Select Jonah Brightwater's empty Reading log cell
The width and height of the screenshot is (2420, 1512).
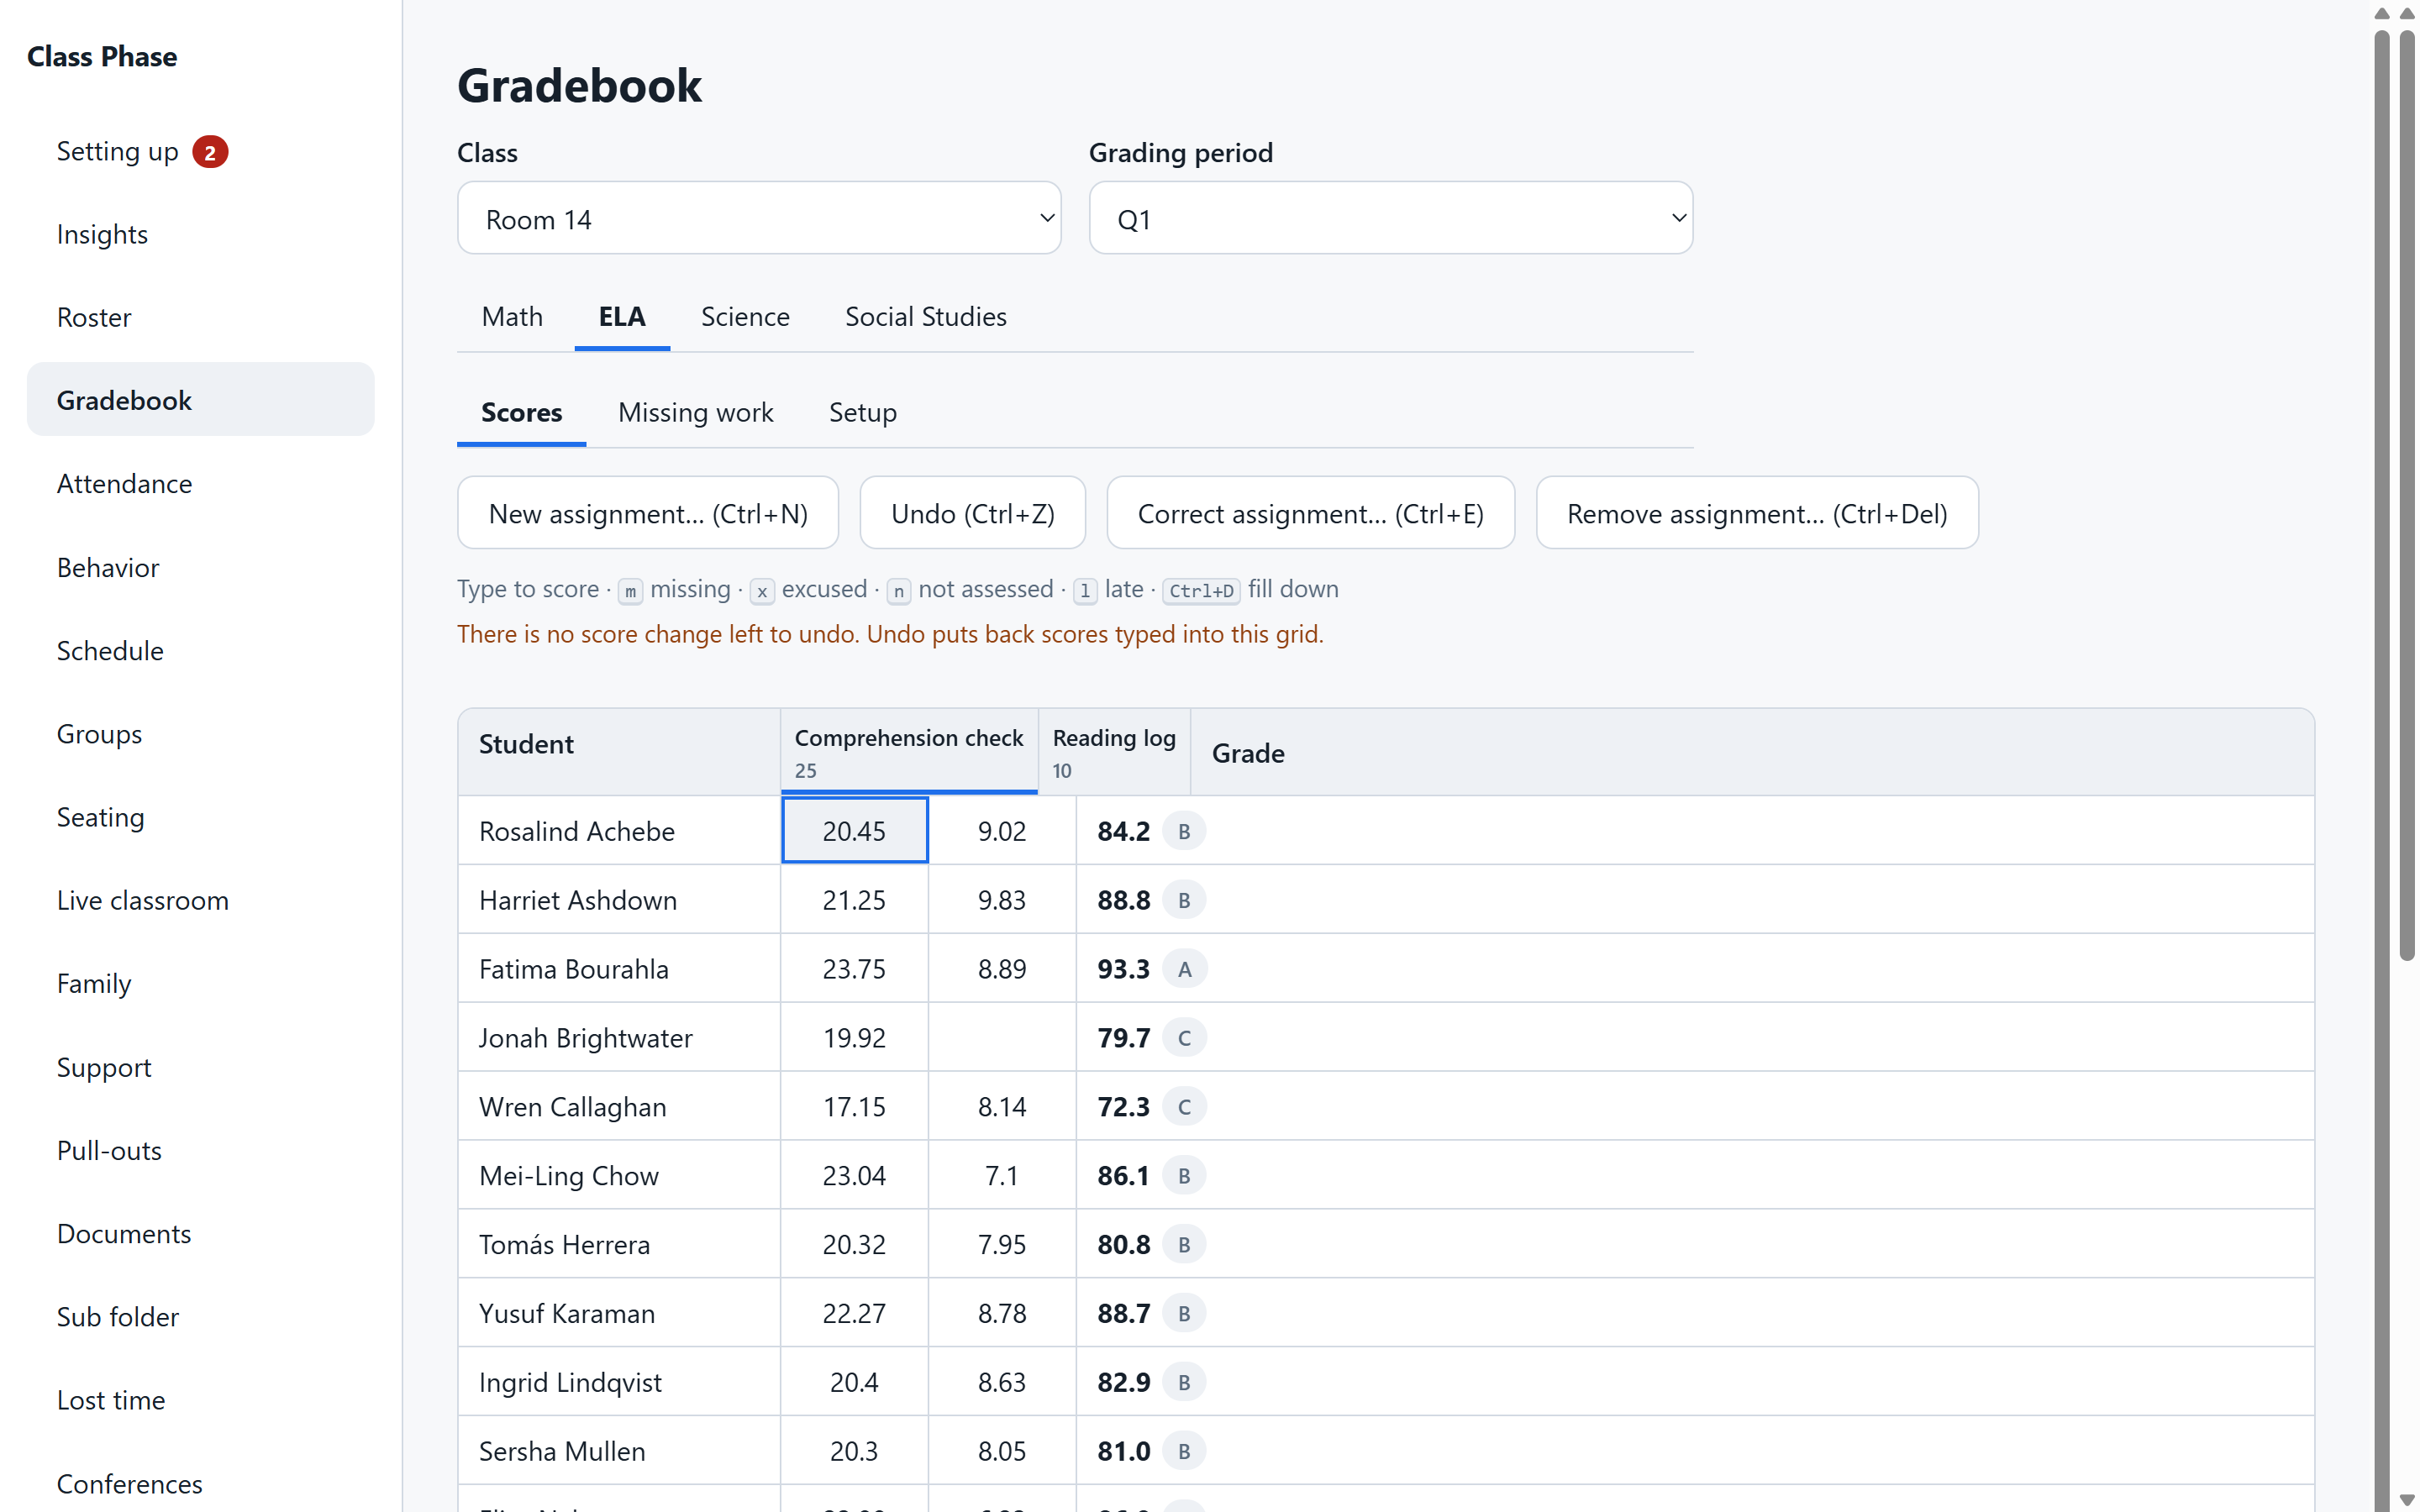click(1002, 1038)
